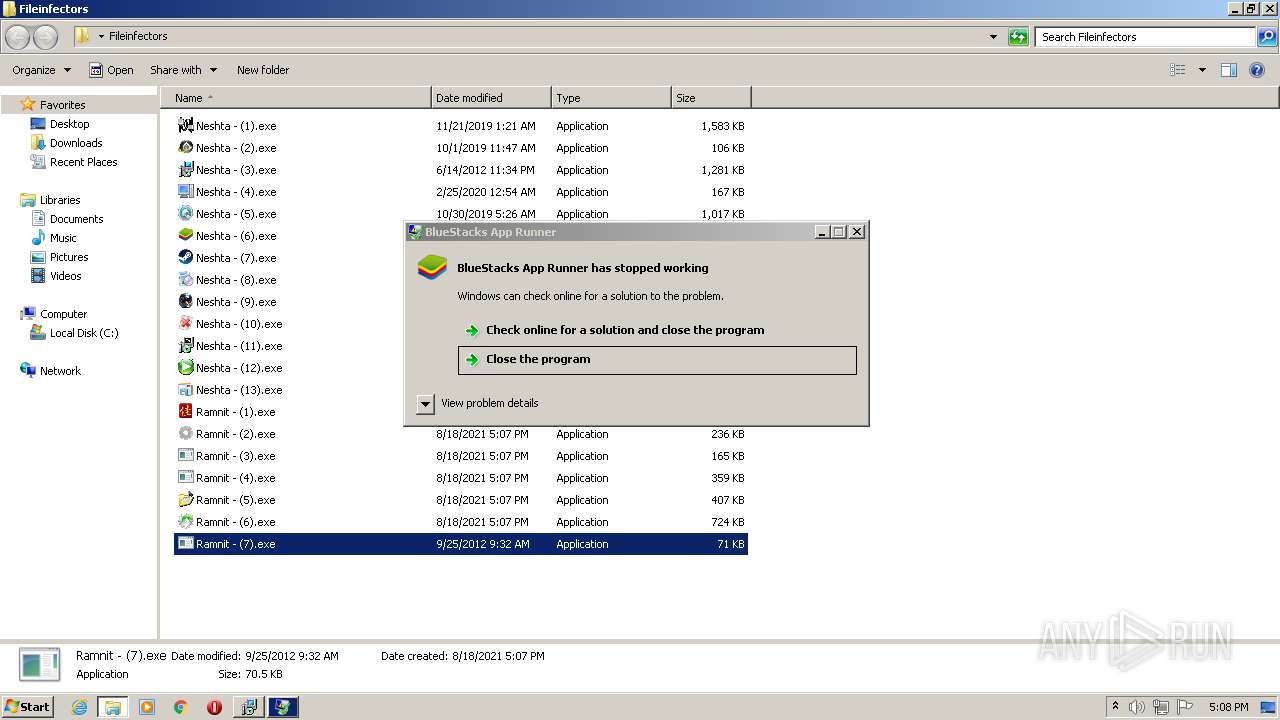Show hidden tray icons
The image size is (1280, 720).
pos(1115,707)
